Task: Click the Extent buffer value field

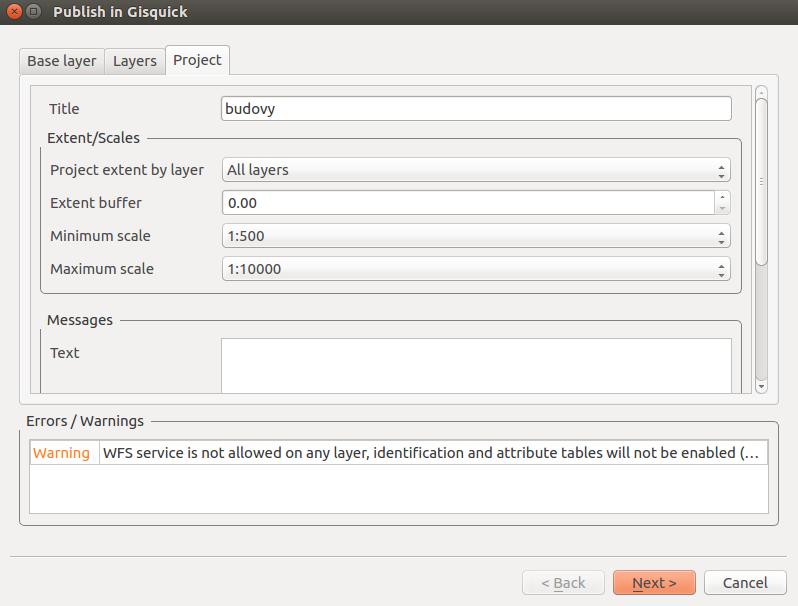Action: (x=468, y=203)
